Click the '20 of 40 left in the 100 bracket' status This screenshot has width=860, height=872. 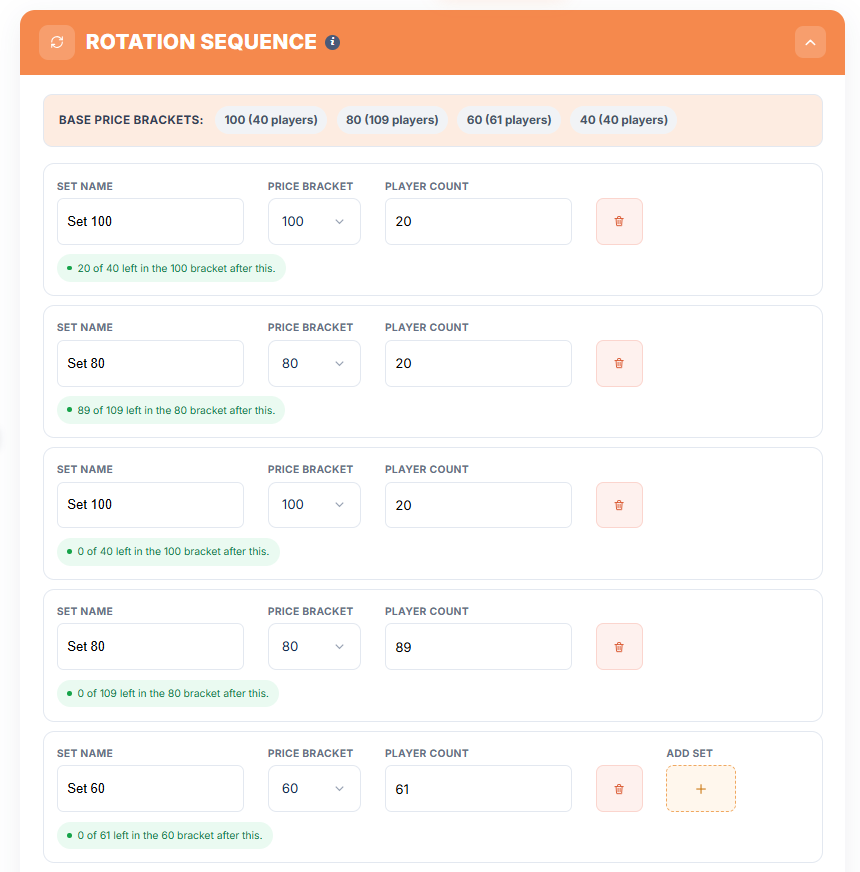(171, 268)
